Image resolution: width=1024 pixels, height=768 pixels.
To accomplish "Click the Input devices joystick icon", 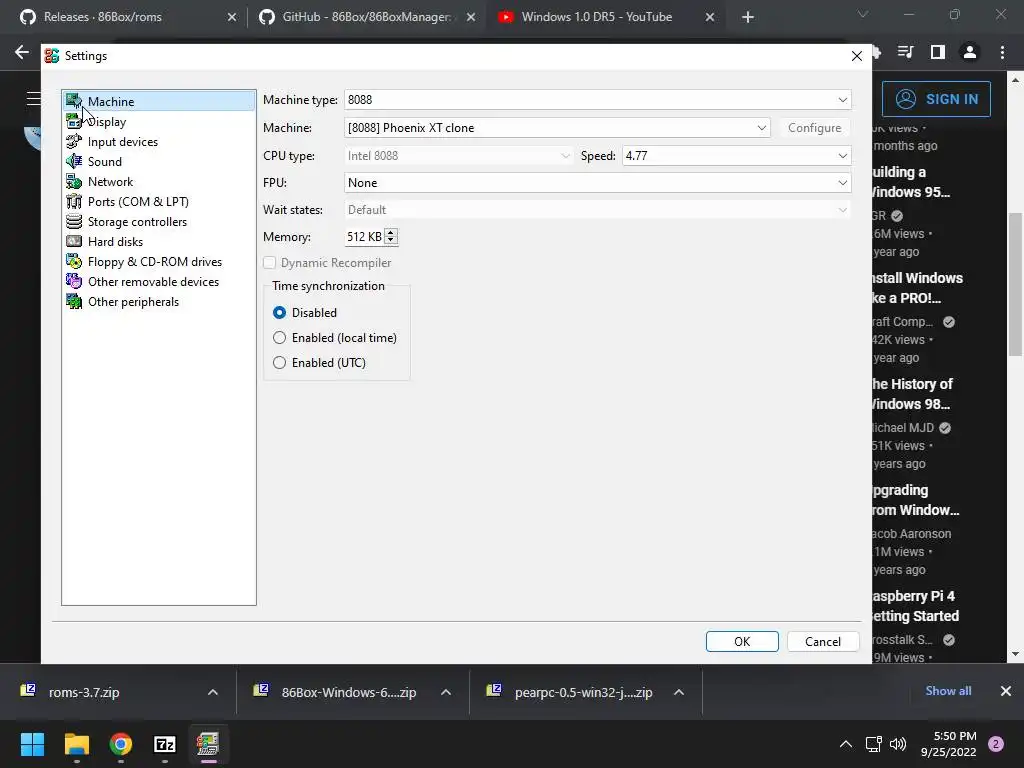I will 74,142.
